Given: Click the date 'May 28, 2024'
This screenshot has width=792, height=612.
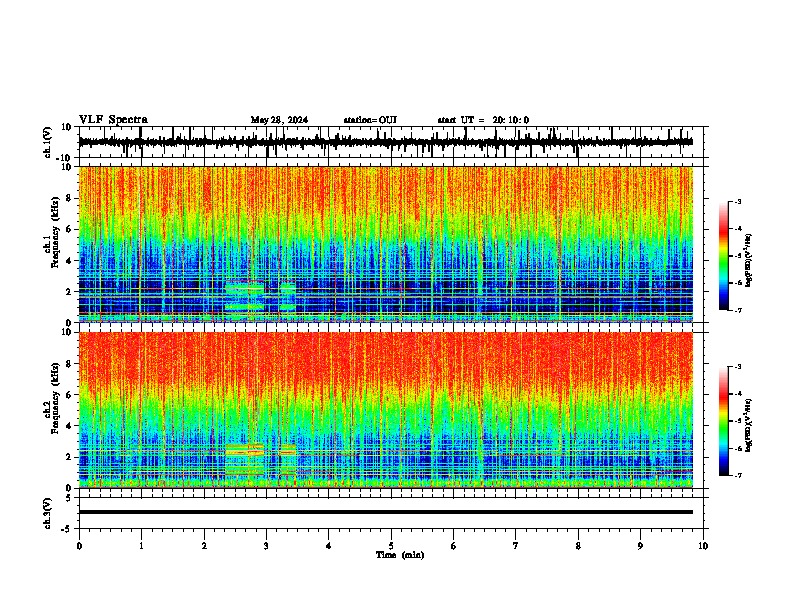Looking at the screenshot, I should (279, 120).
